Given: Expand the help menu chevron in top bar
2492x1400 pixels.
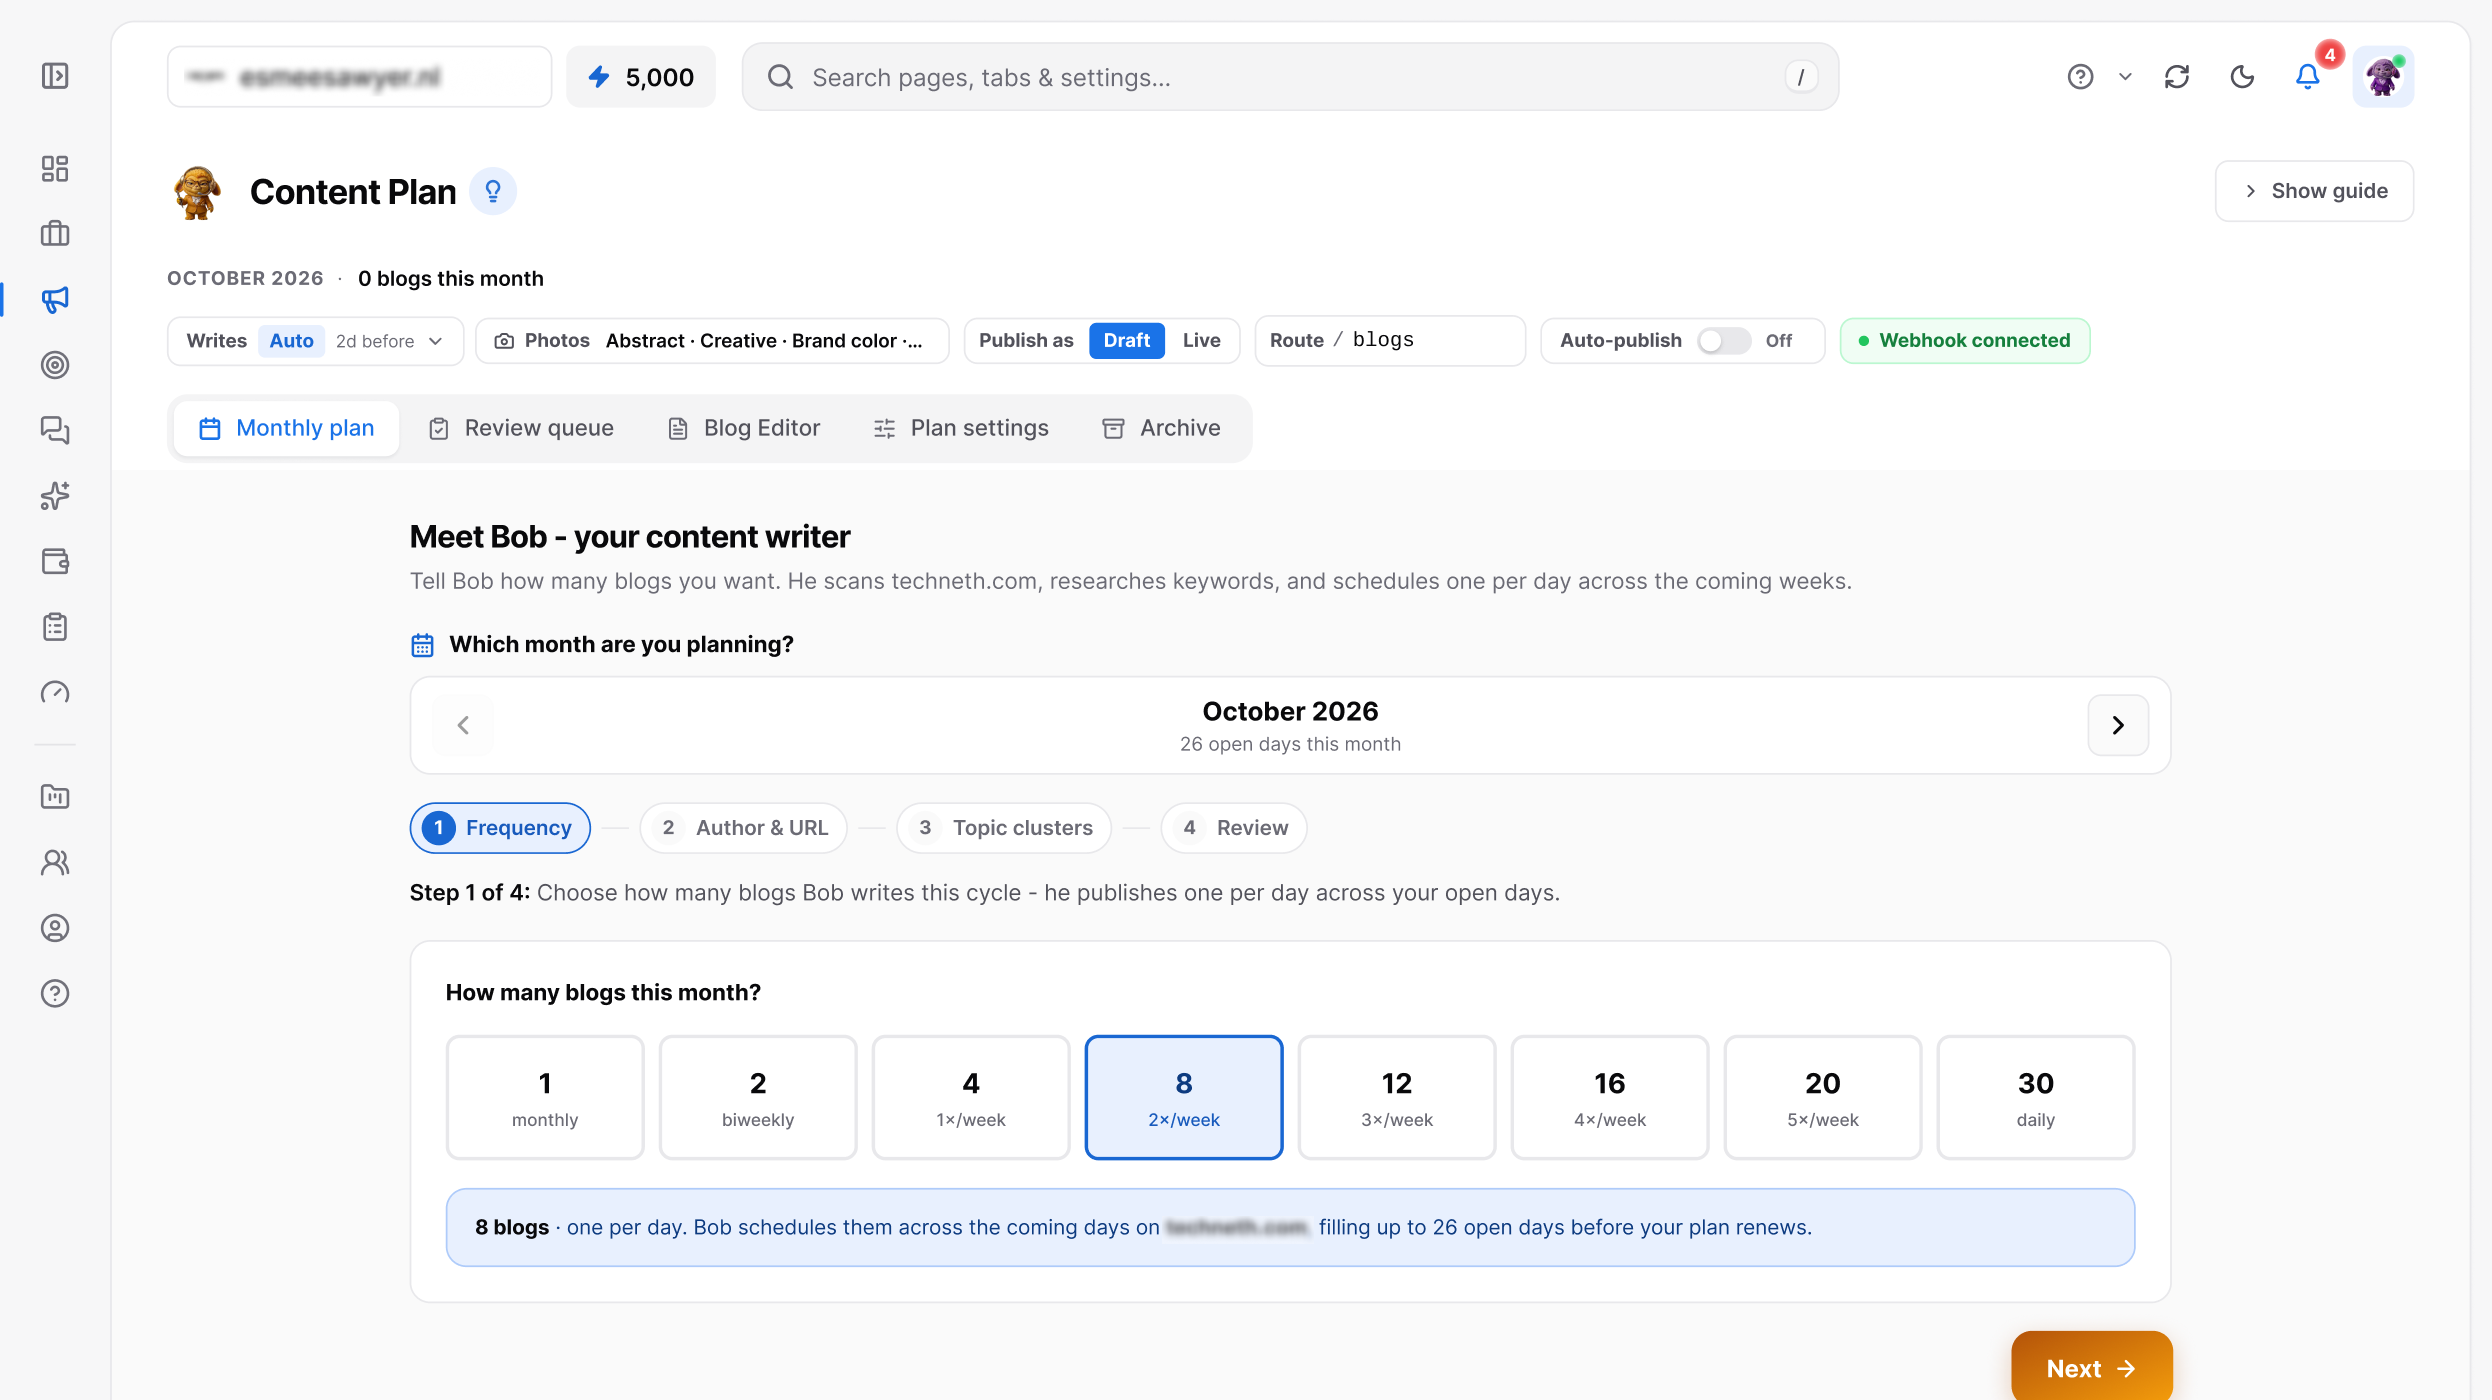Looking at the screenshot, I should [2126, 77].
